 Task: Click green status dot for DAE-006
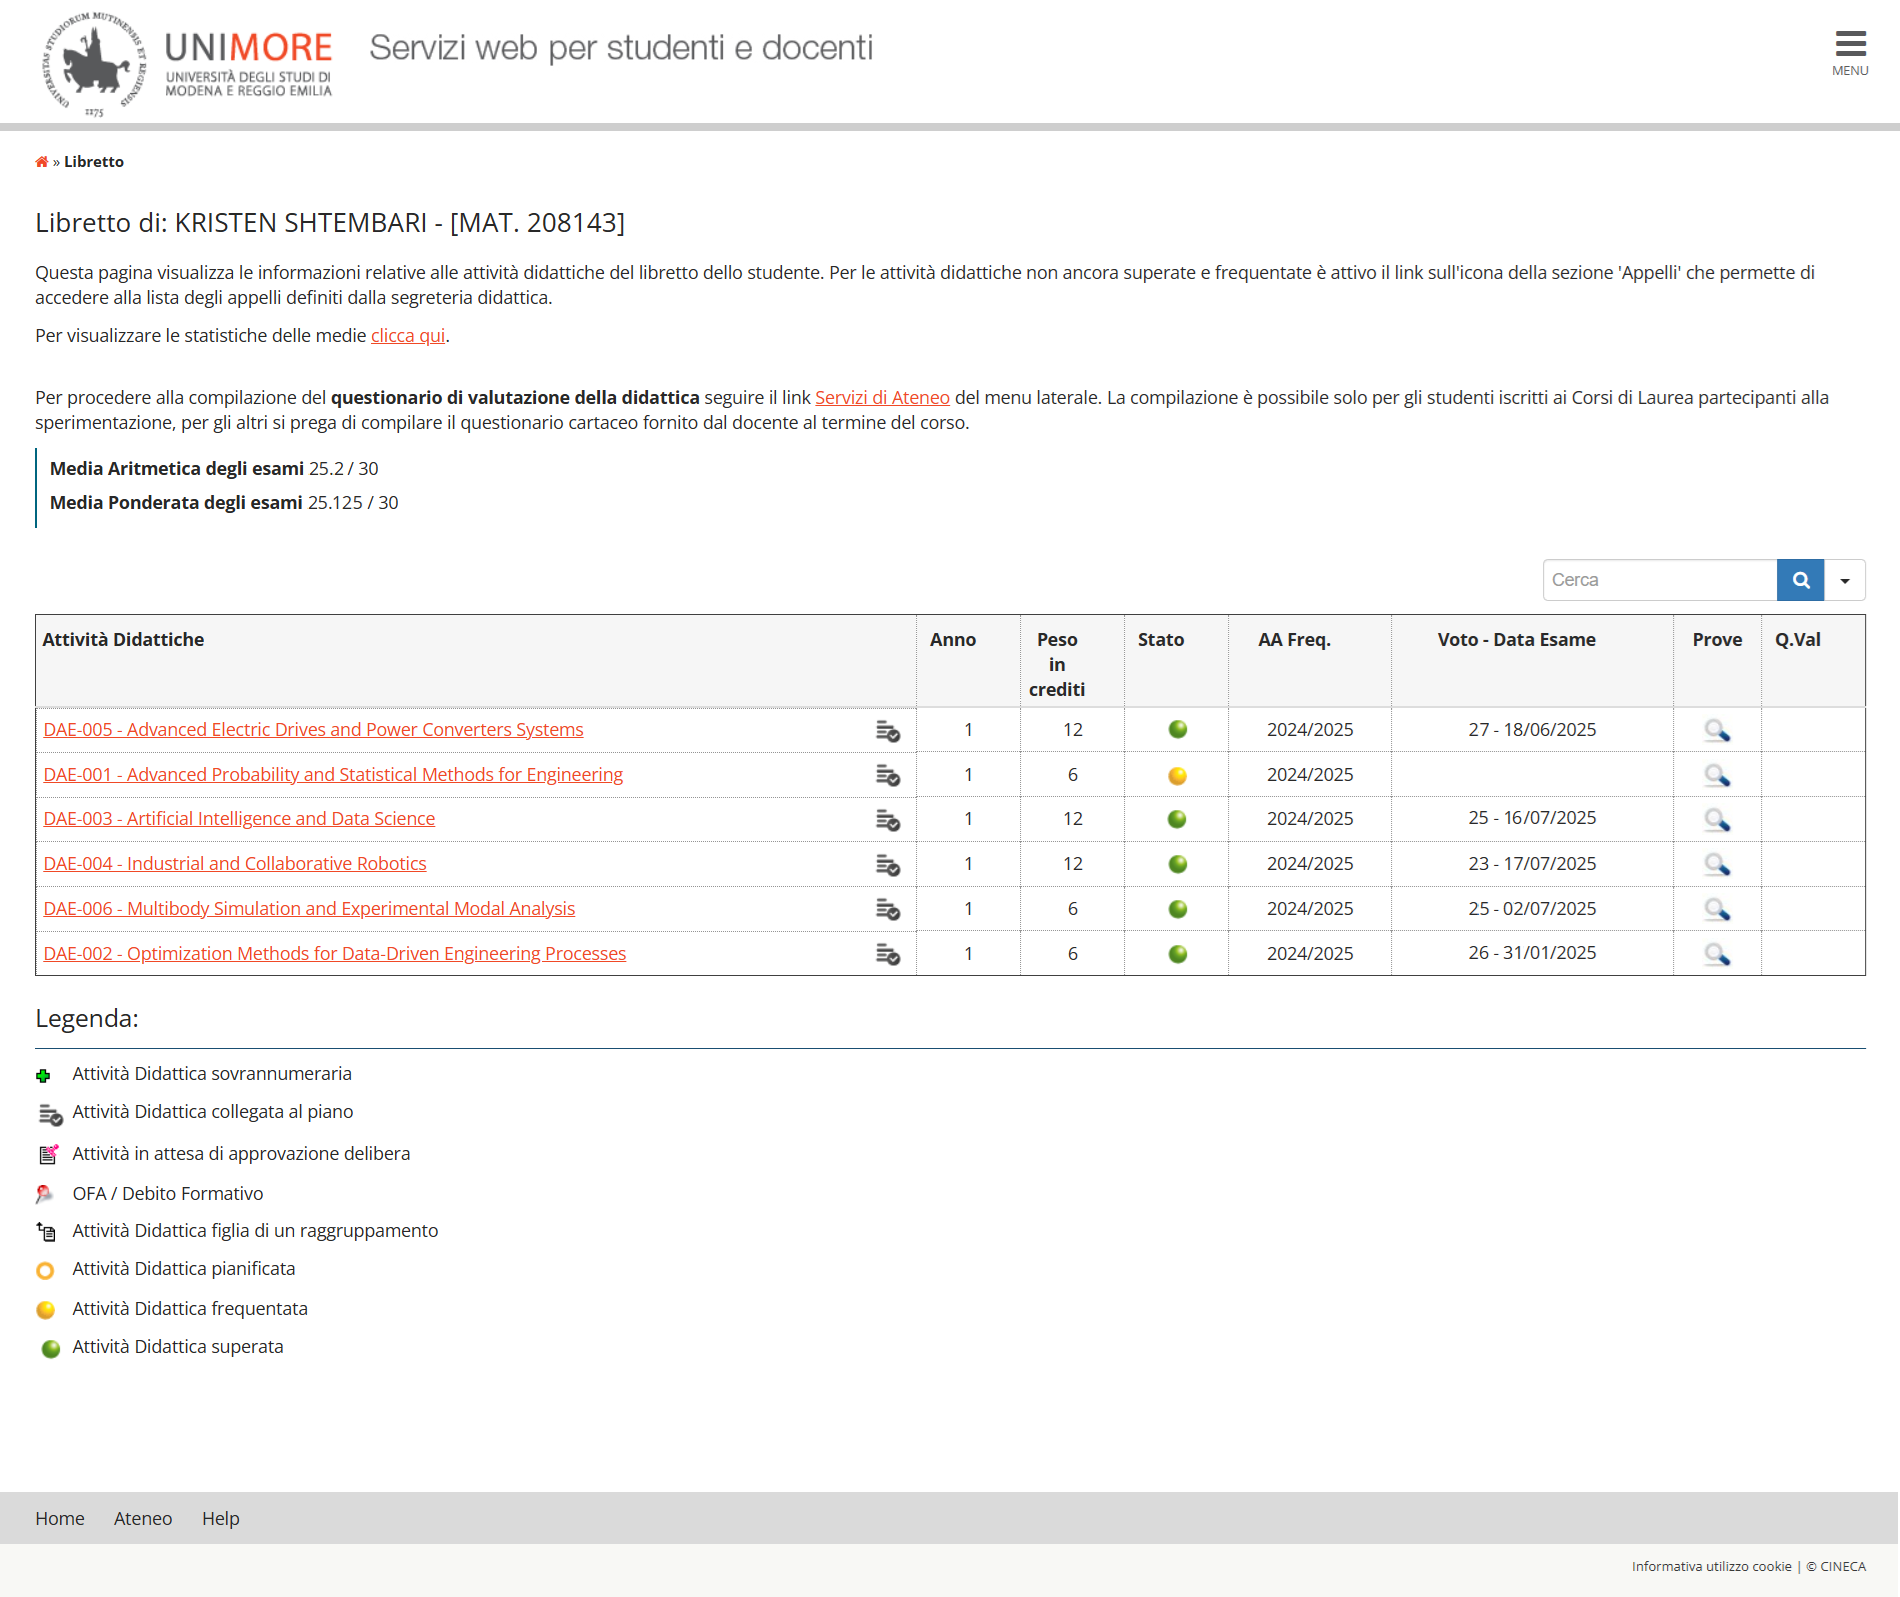coord(1178,910)
